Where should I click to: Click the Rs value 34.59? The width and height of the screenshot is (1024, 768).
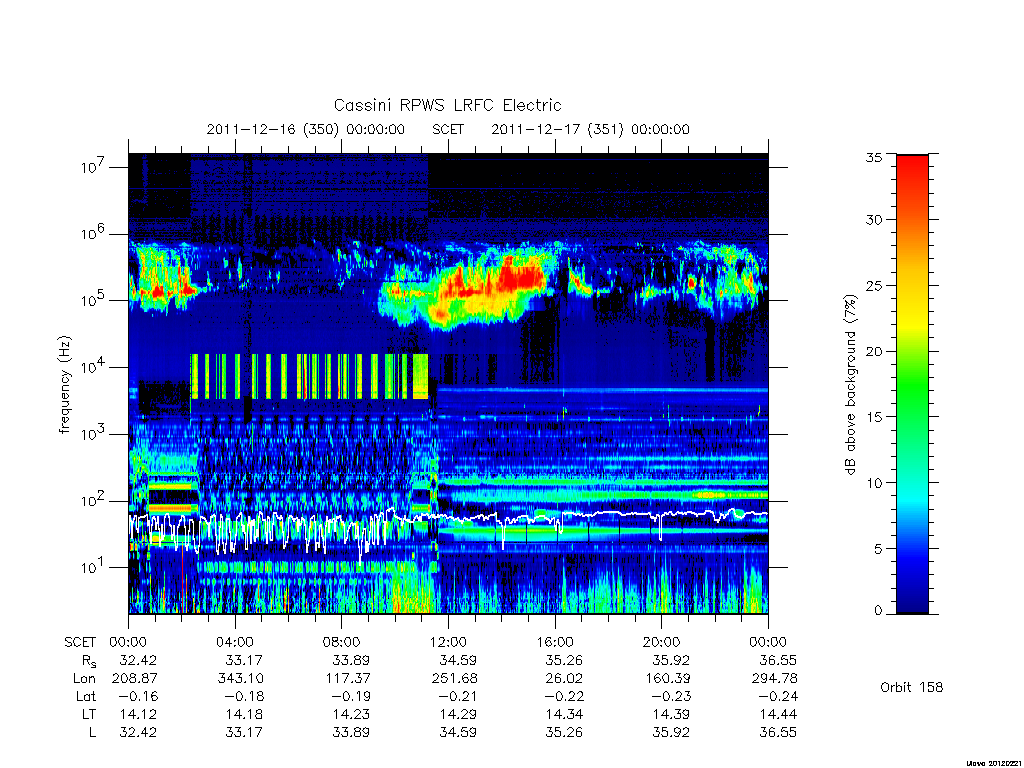(x=458, y=660)
